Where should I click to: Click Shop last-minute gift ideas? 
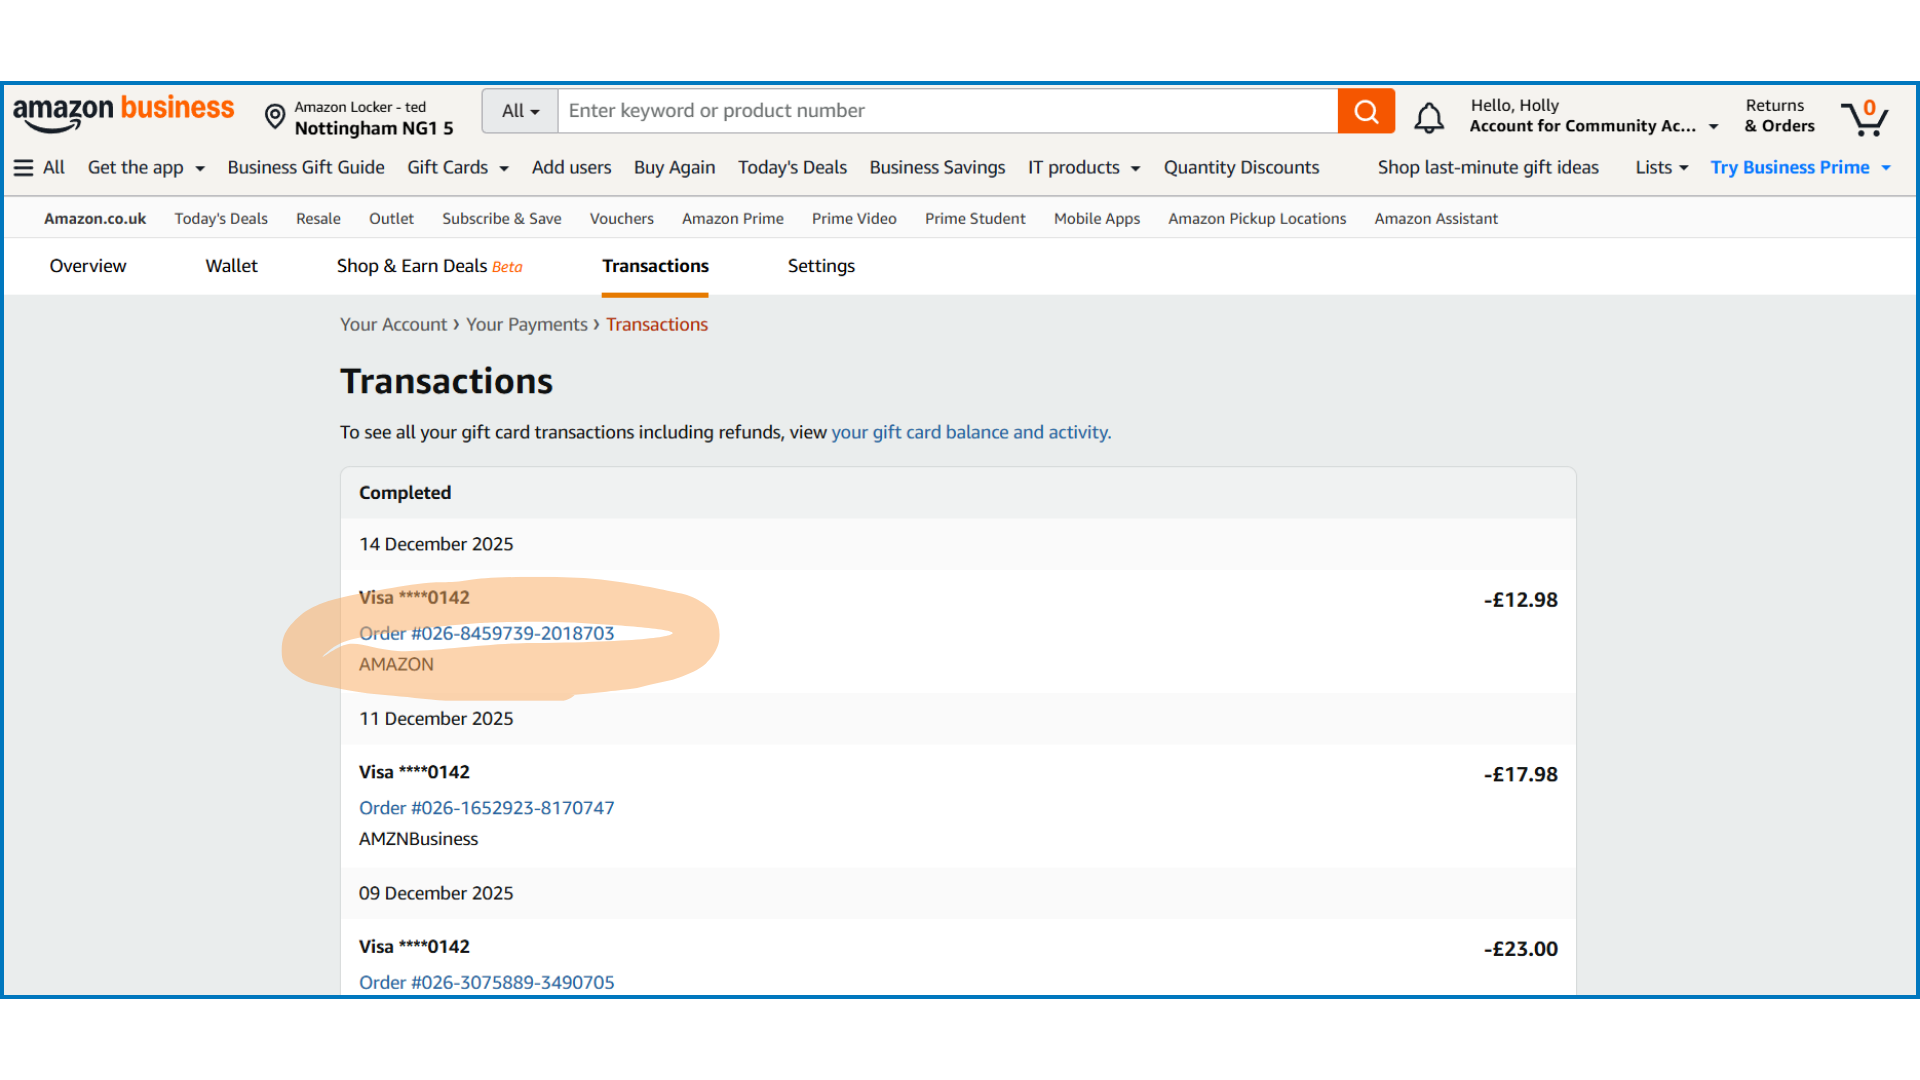coord(1488,167)
